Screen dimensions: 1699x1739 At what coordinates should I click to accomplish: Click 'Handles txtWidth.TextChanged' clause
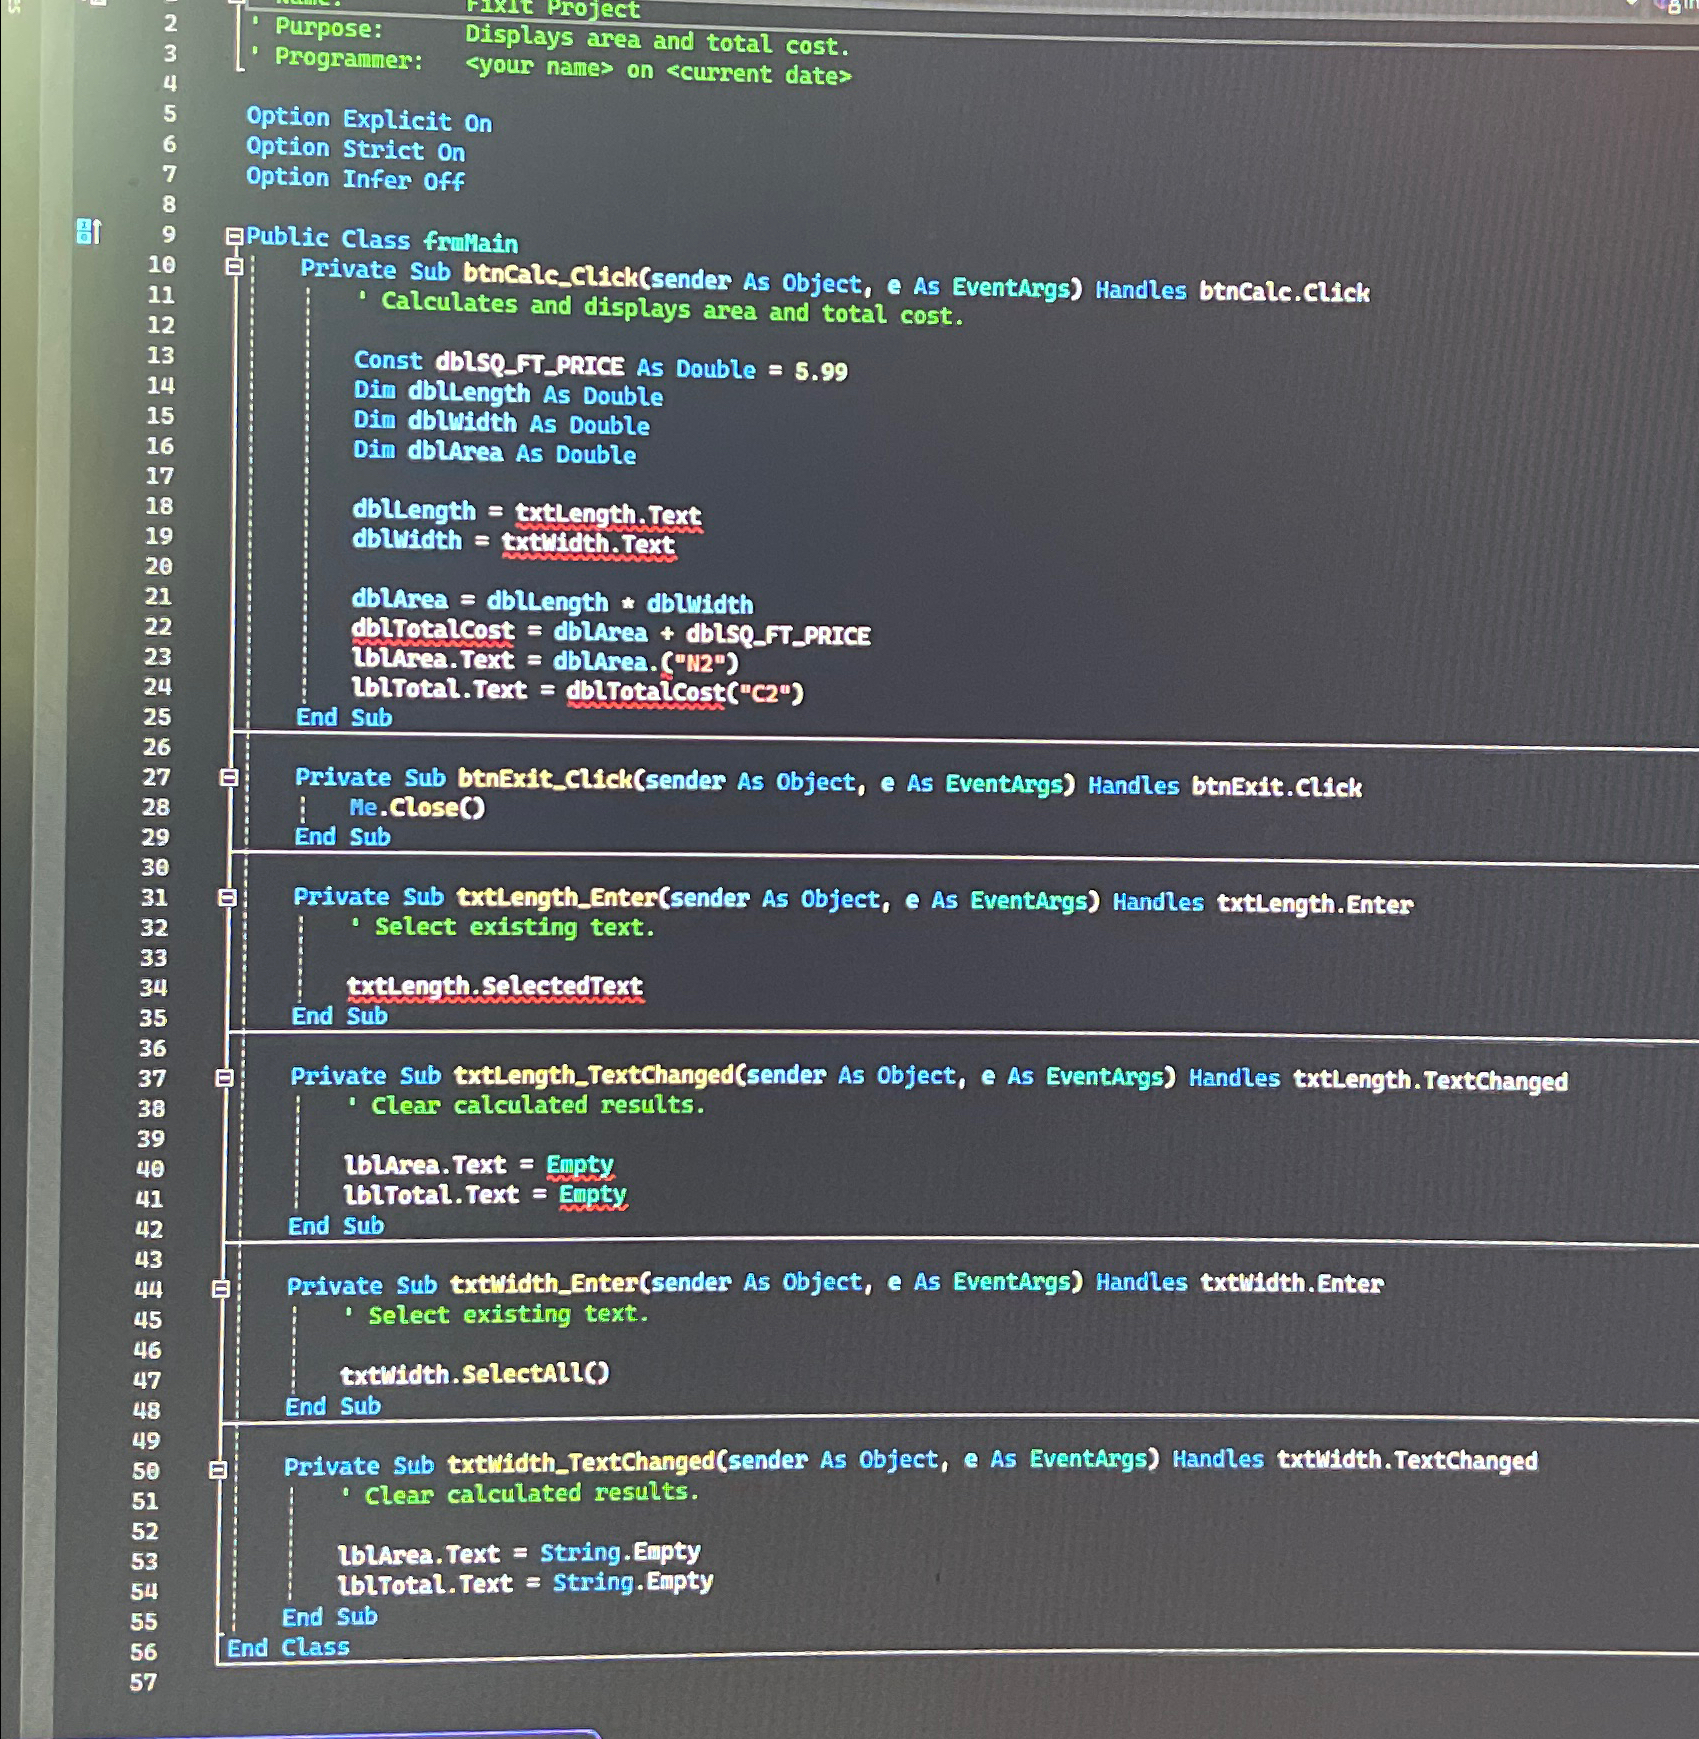point(1355,1461)
